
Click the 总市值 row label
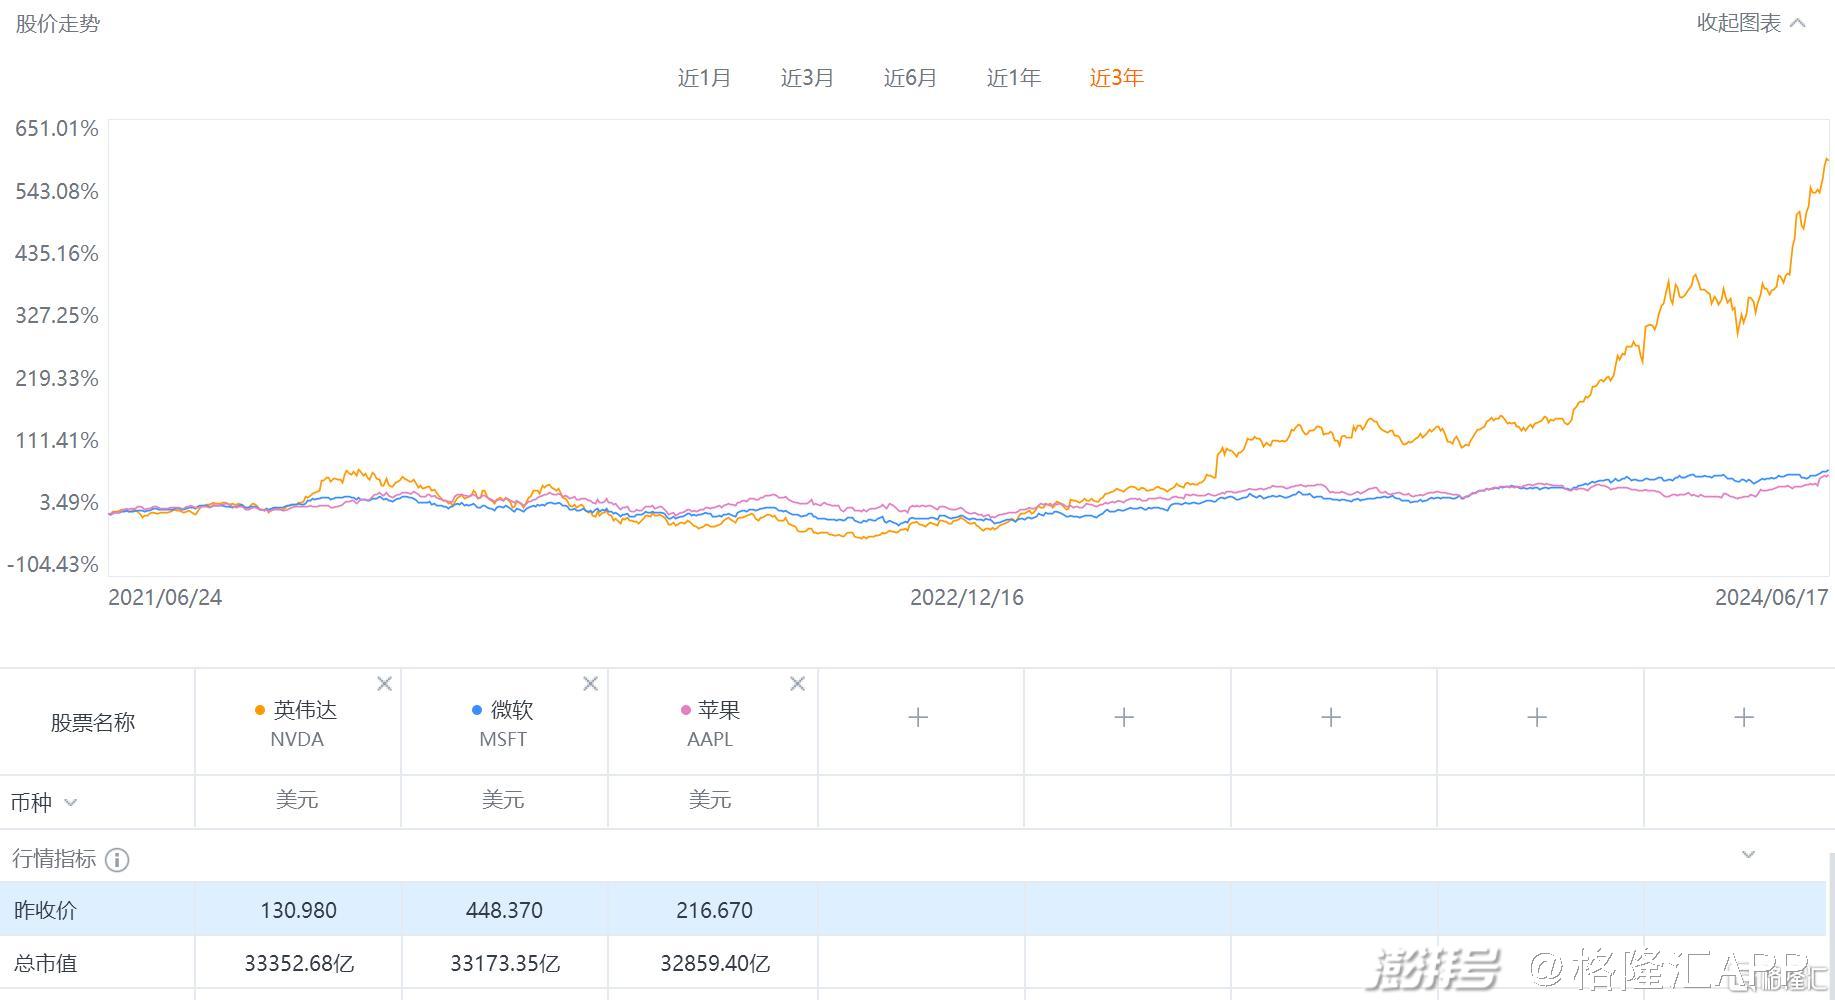pos(45,963)
